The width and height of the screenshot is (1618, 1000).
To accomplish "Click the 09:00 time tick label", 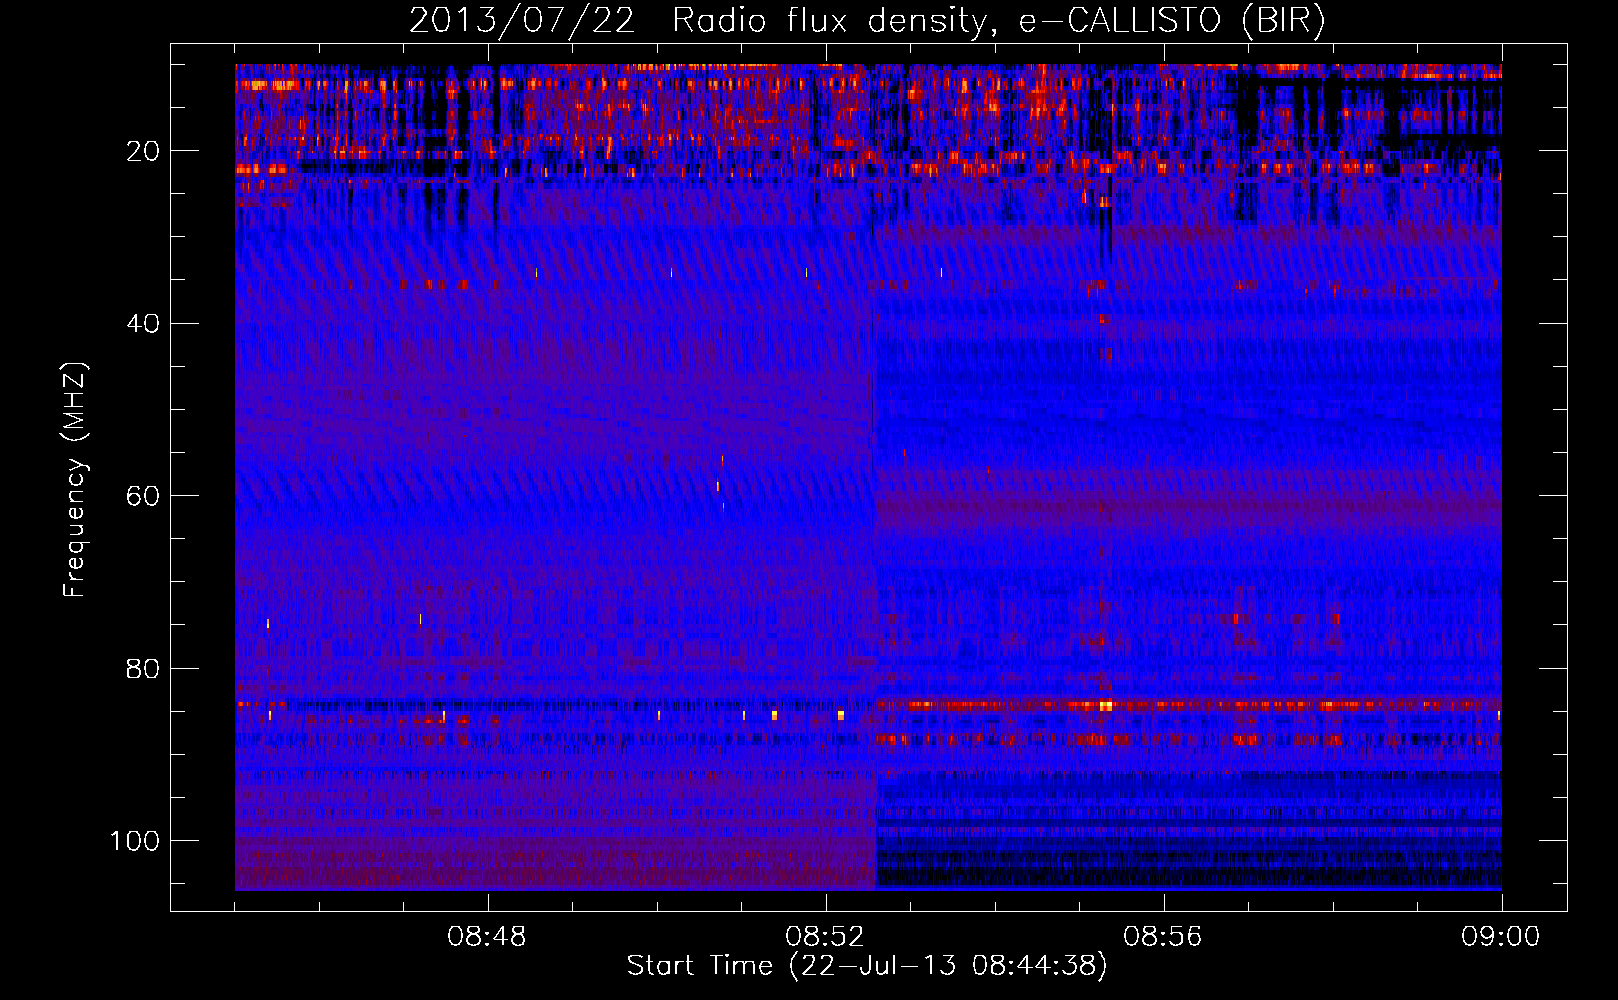I will click(x=1501, y=937).
